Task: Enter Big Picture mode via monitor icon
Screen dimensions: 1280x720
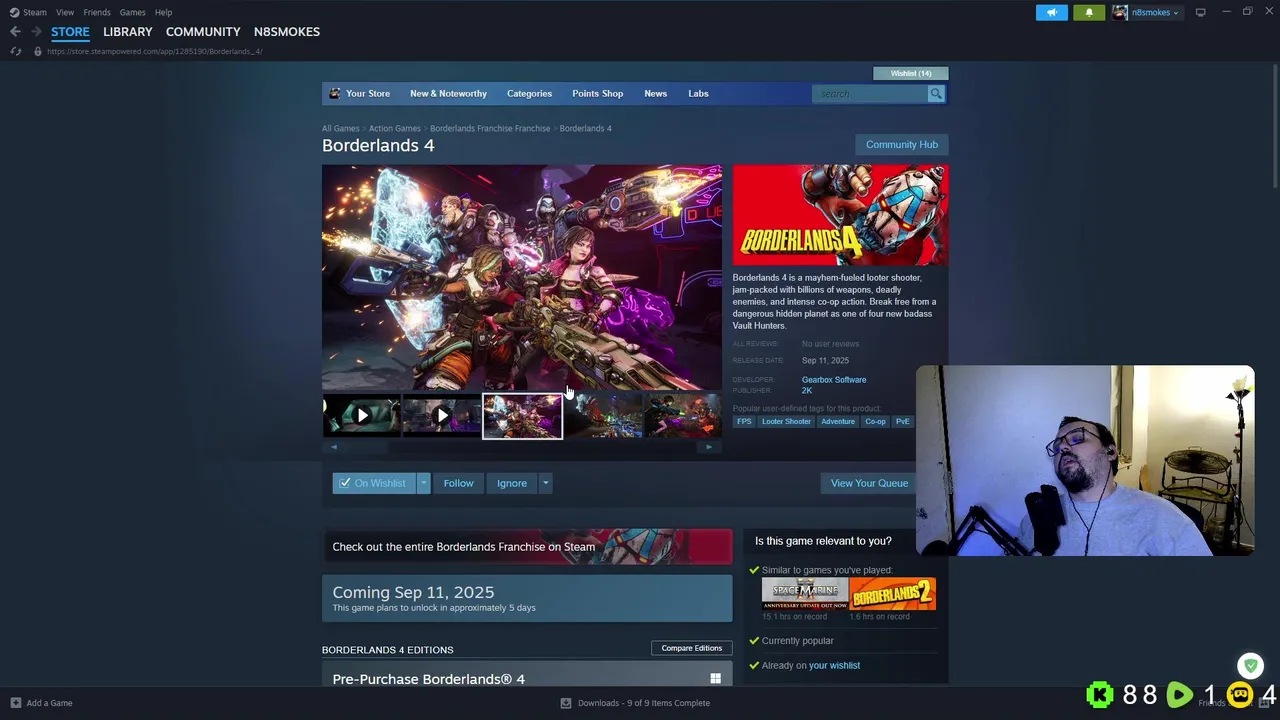Action: (x=1200, y=12)
